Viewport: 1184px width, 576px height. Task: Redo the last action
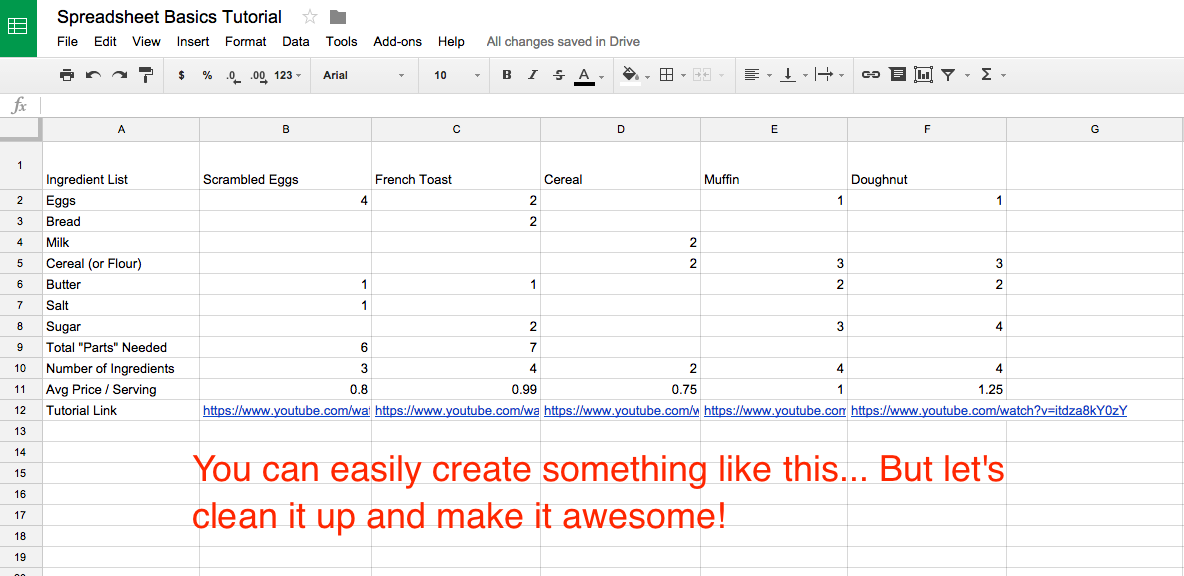[119, 74]
